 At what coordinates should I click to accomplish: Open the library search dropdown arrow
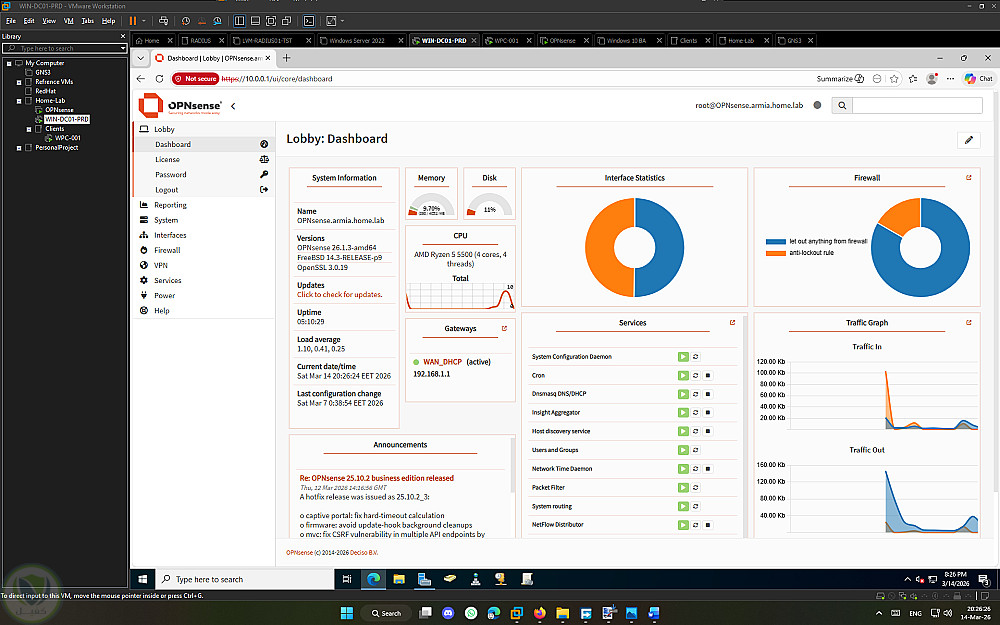click(122, 48)
